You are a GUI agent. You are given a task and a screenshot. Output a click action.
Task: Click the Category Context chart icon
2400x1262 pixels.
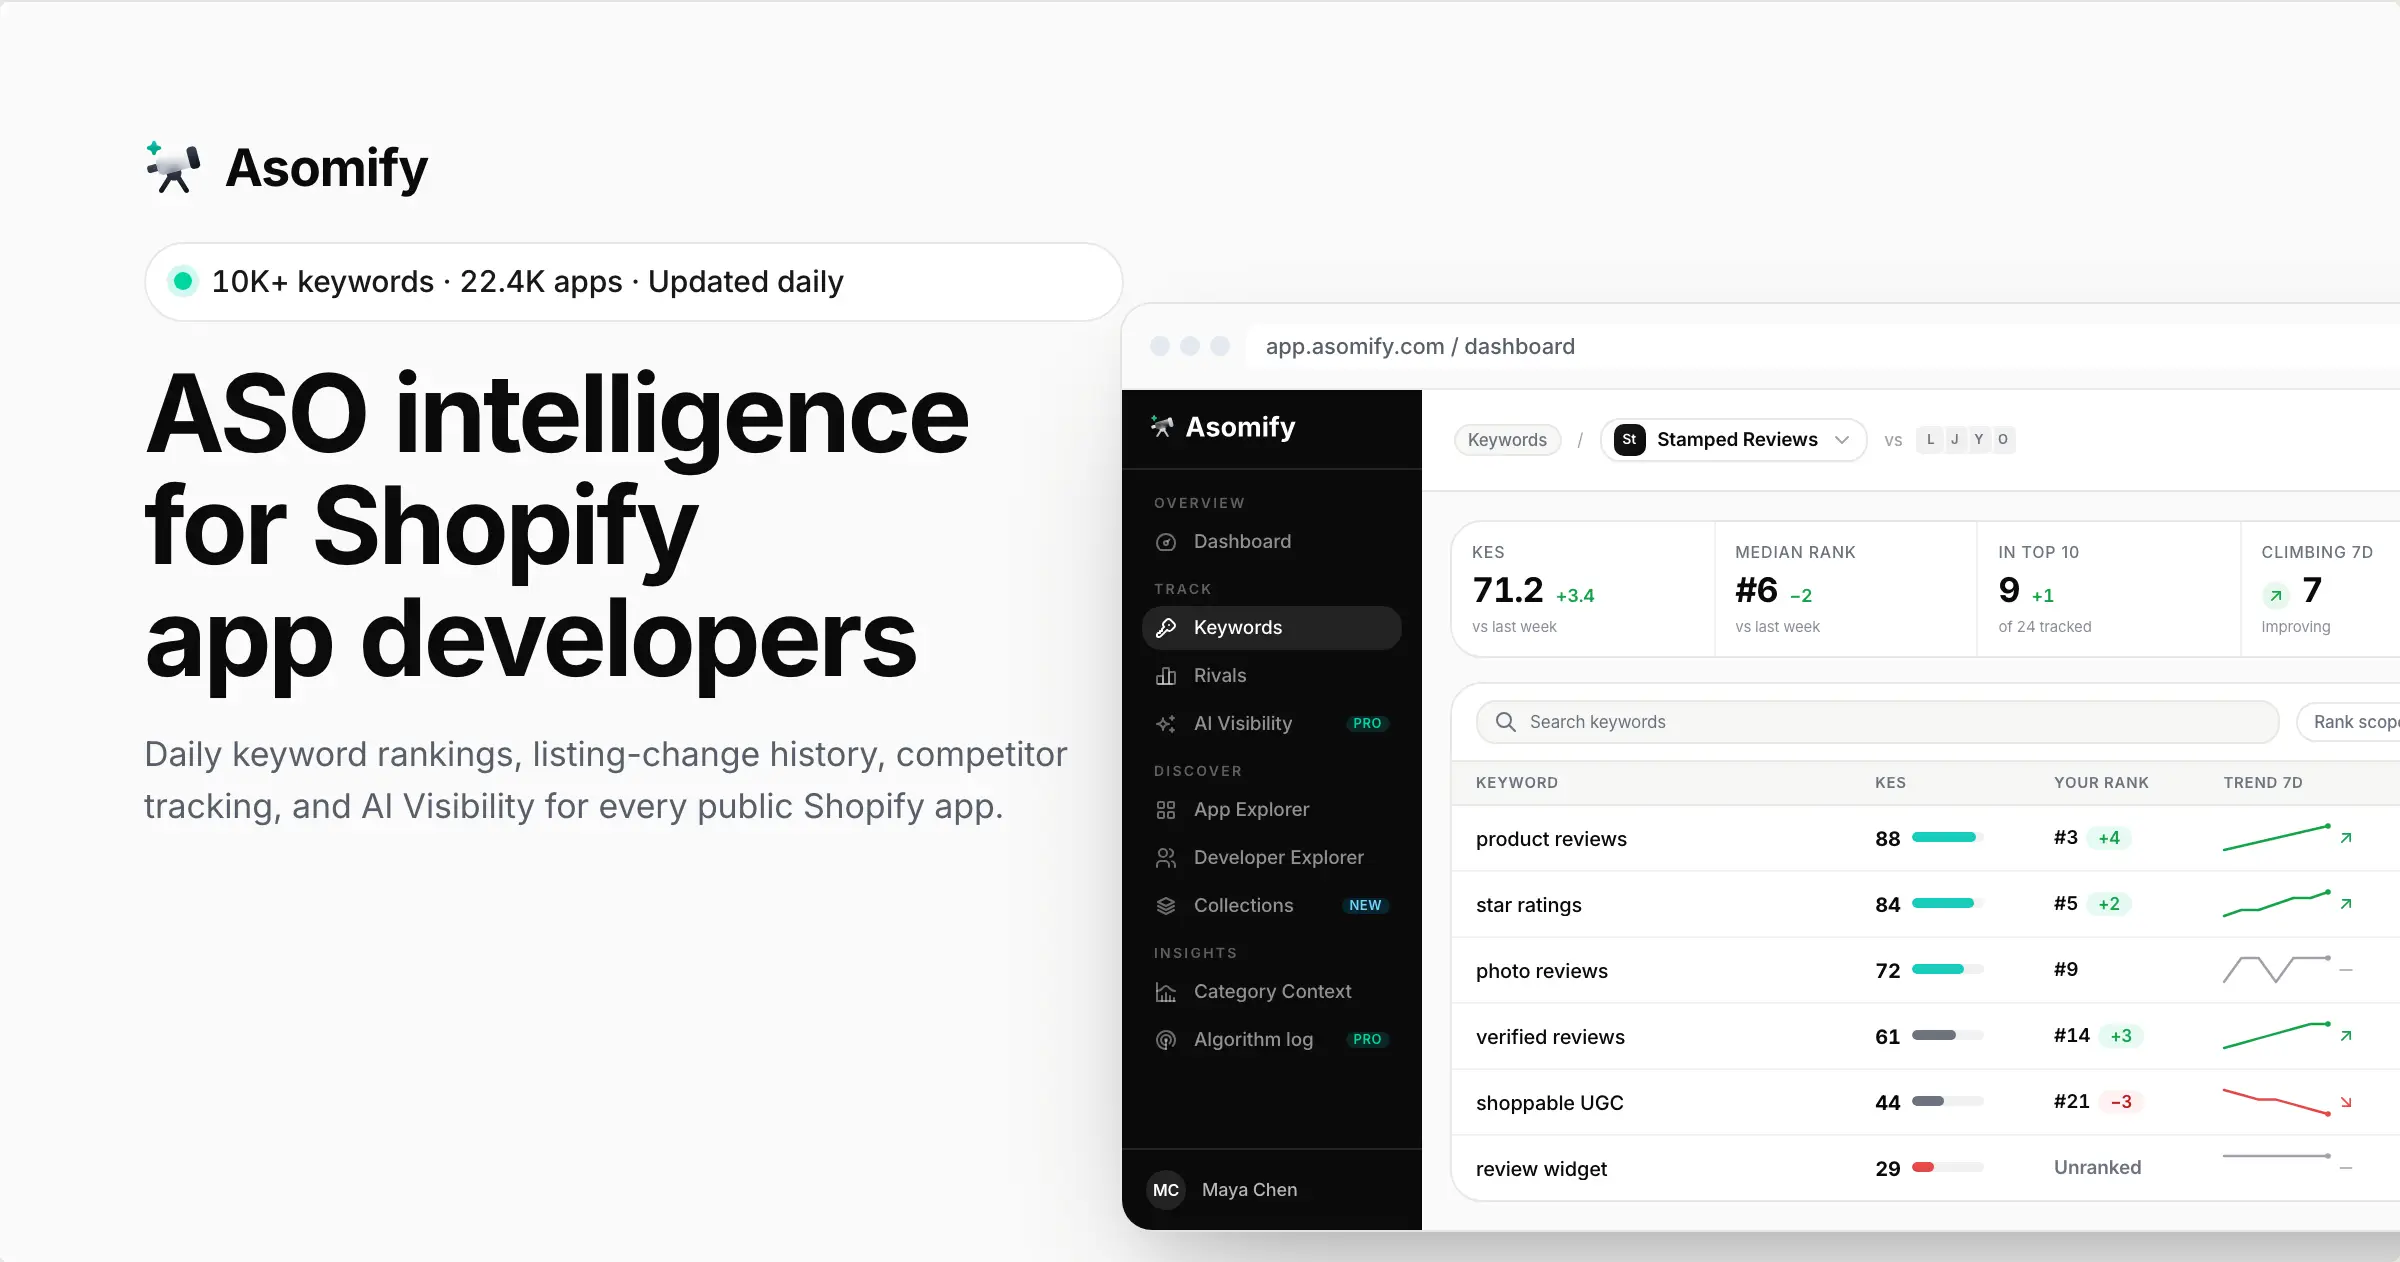coord(1166,992)
